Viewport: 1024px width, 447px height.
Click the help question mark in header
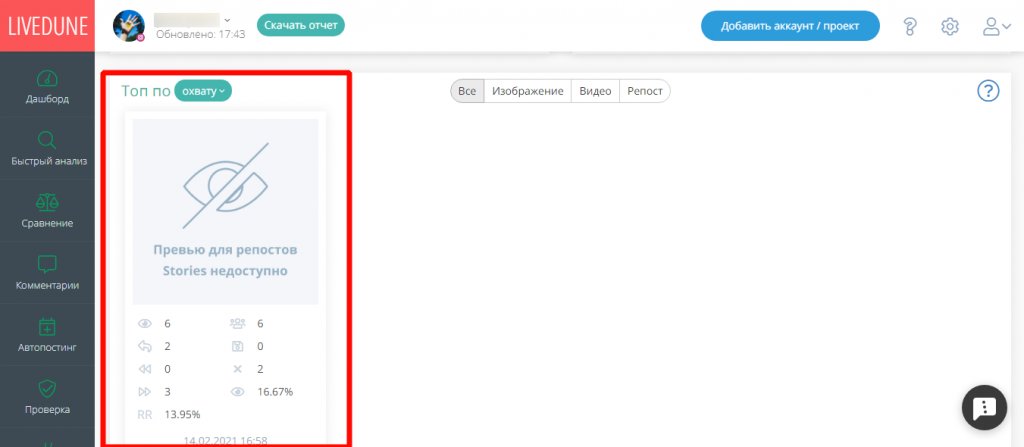tap(911, 26)
